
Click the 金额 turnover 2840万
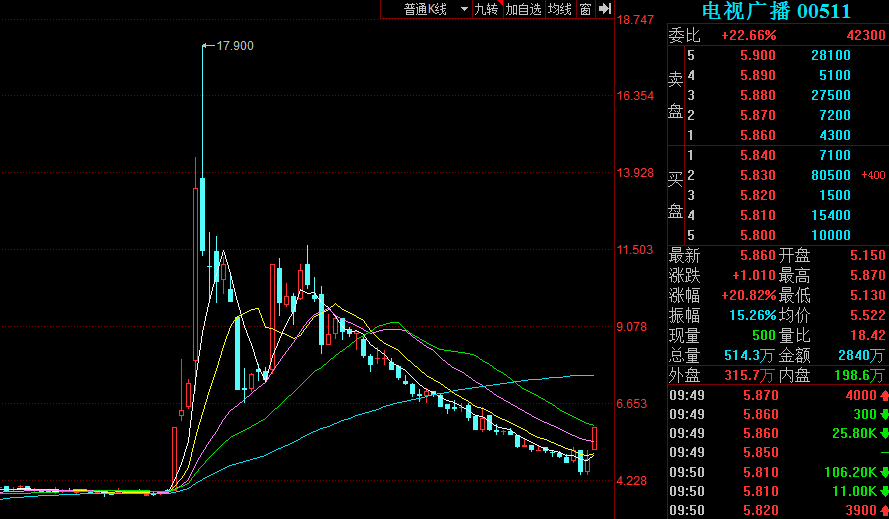861,356
